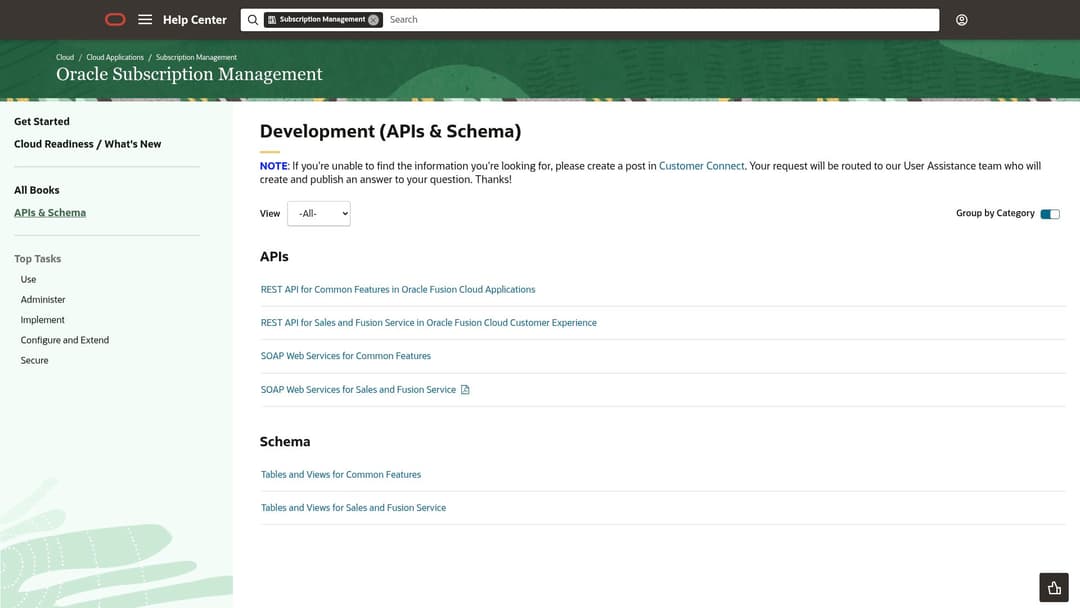Open SOAP Web Services for Sales and Fusion Service
1080x608 pixels.
point(358,390)
